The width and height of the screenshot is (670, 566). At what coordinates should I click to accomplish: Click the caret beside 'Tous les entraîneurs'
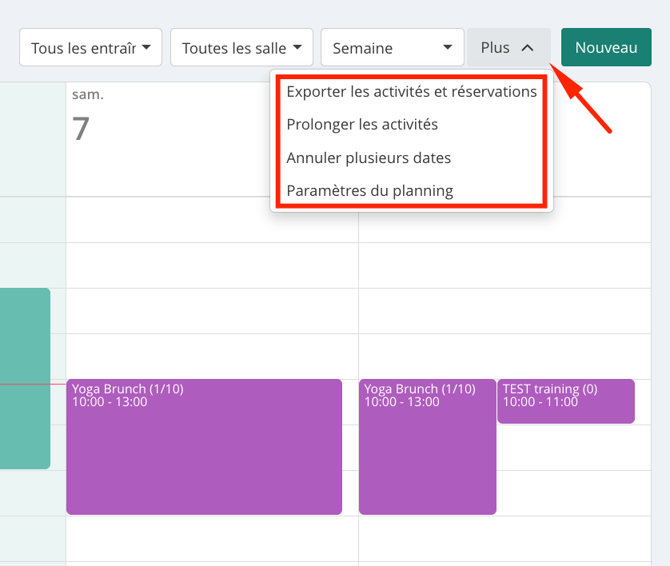[x=146, y=47]
